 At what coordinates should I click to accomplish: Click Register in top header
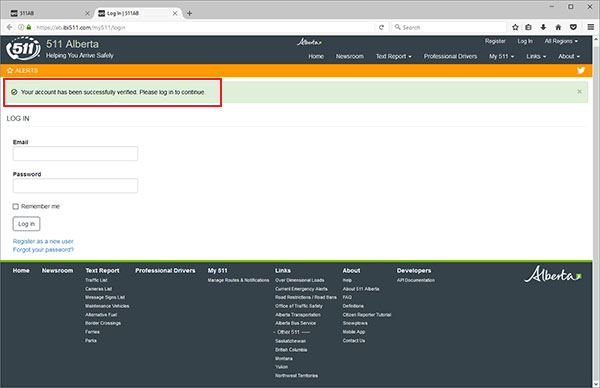click(x=495, y=41)
